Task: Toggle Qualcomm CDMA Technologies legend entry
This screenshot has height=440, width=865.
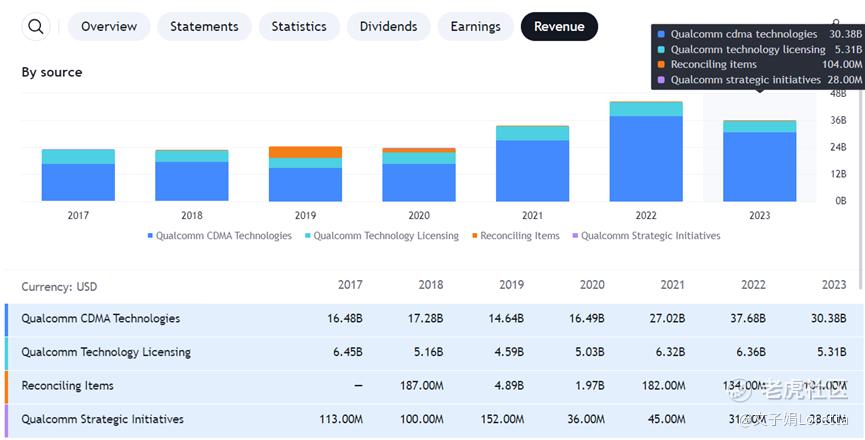Action: tap(220, 235)
